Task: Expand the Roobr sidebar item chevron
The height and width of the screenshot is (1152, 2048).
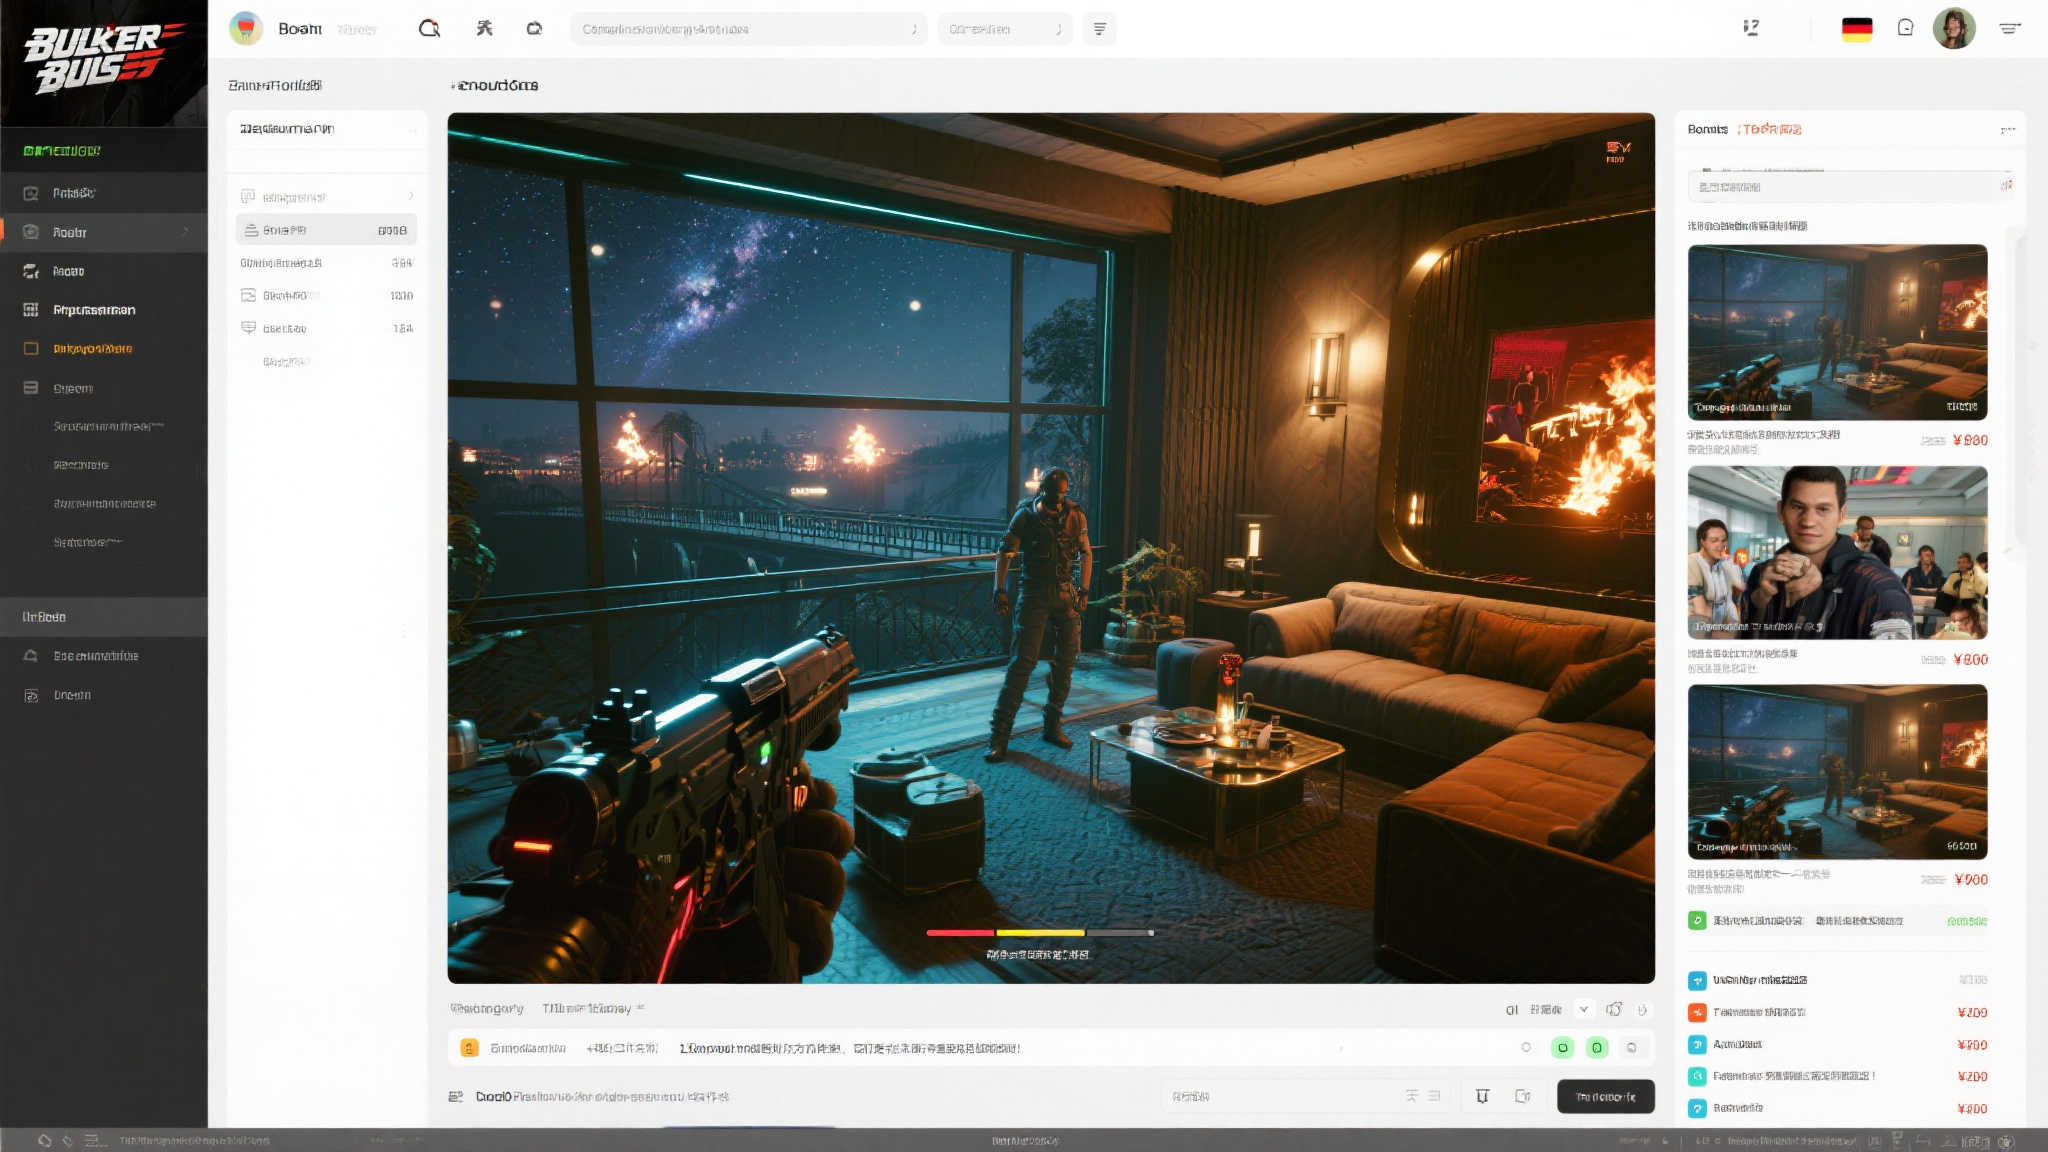Action: coord(186,232)
